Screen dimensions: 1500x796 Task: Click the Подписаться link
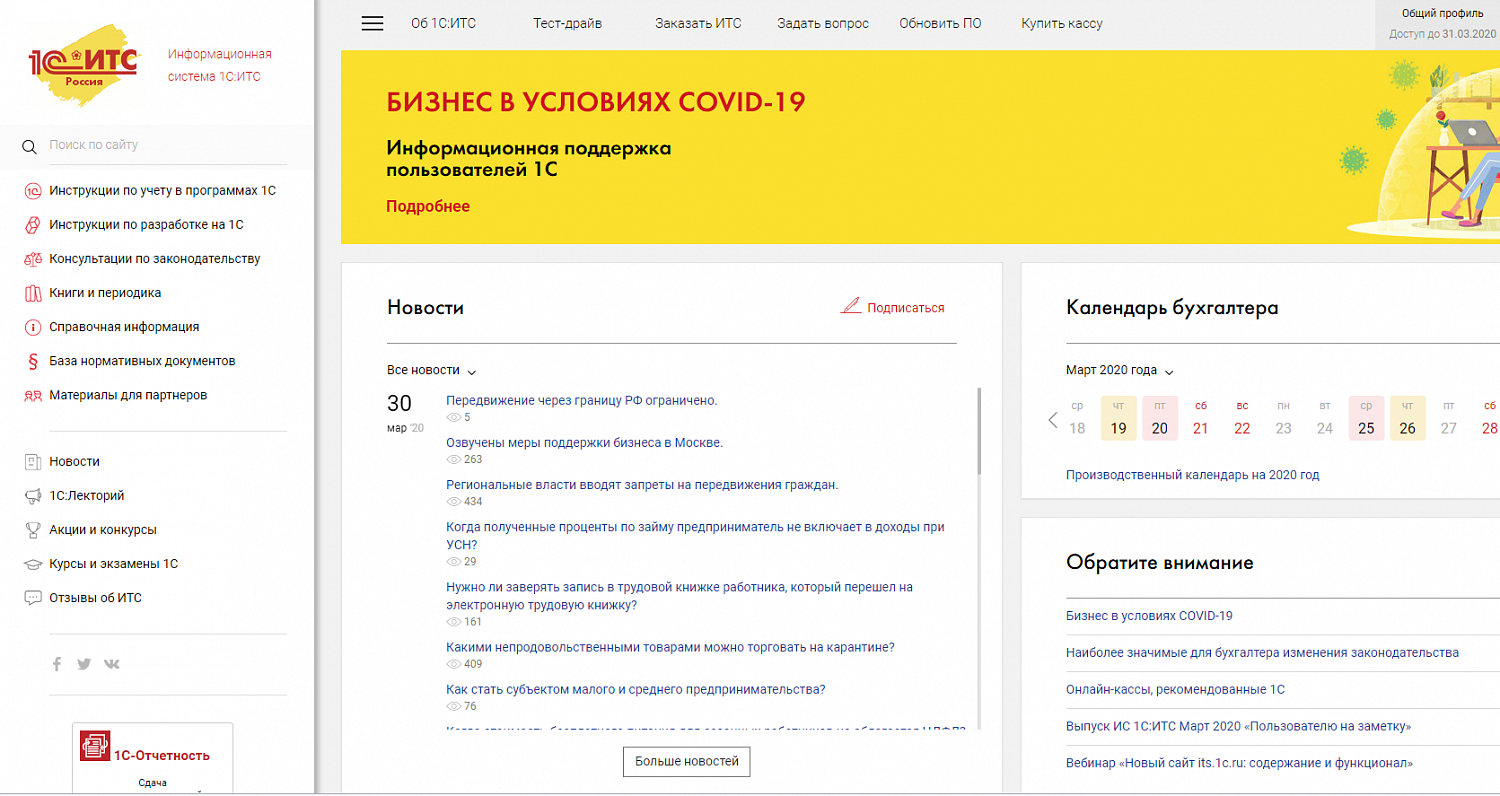pos(906,308)
